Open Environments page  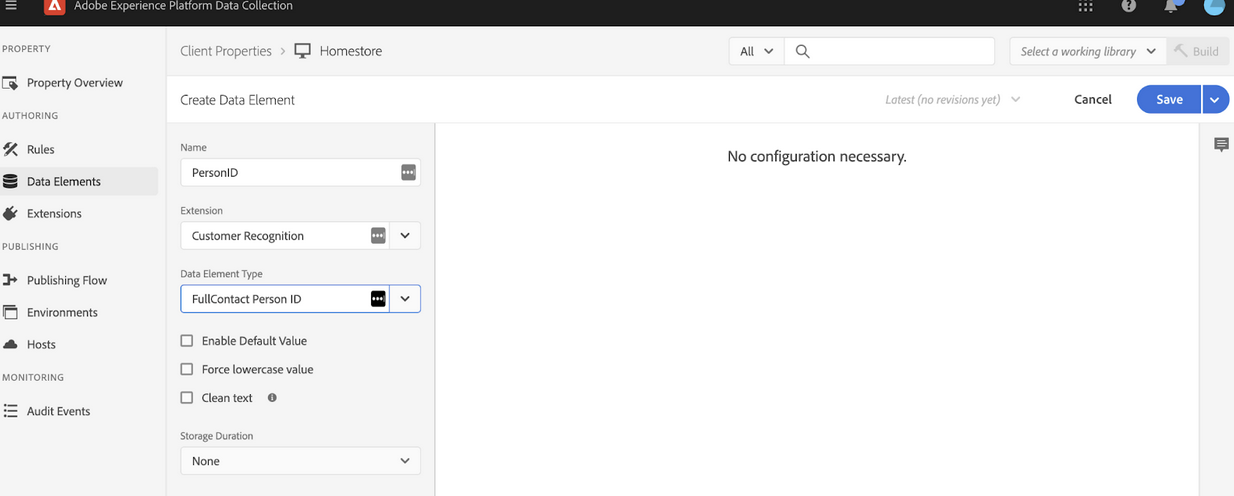62,312
